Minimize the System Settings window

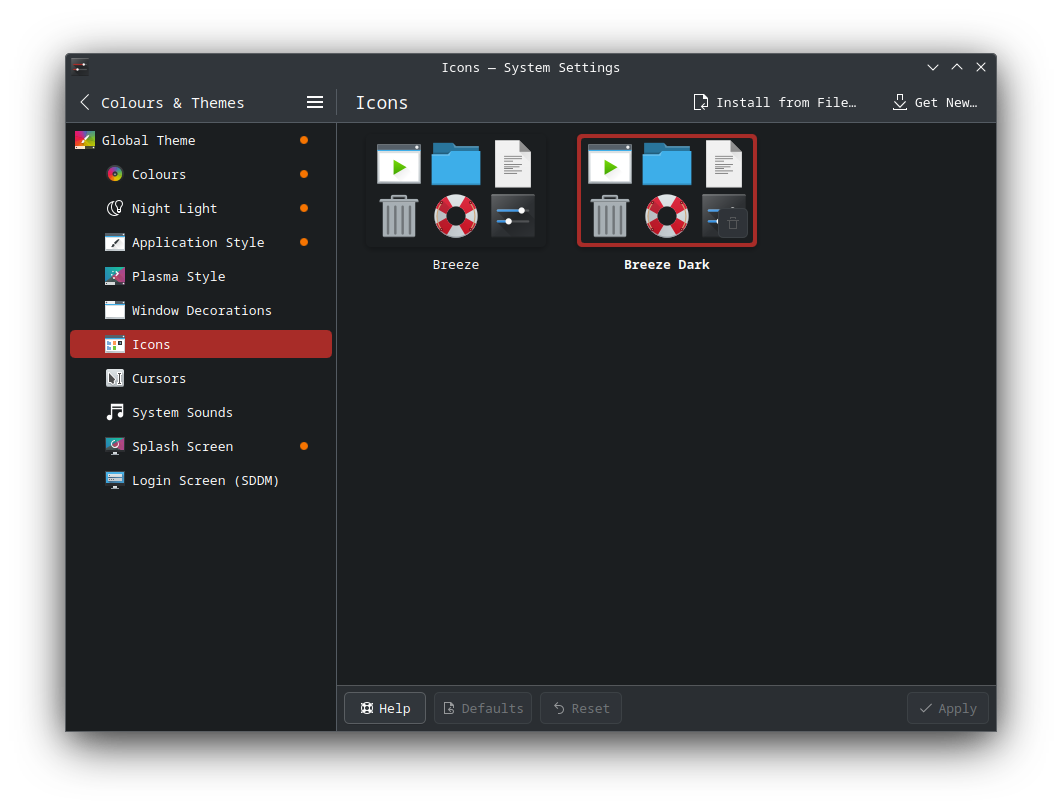coord(933,67)
